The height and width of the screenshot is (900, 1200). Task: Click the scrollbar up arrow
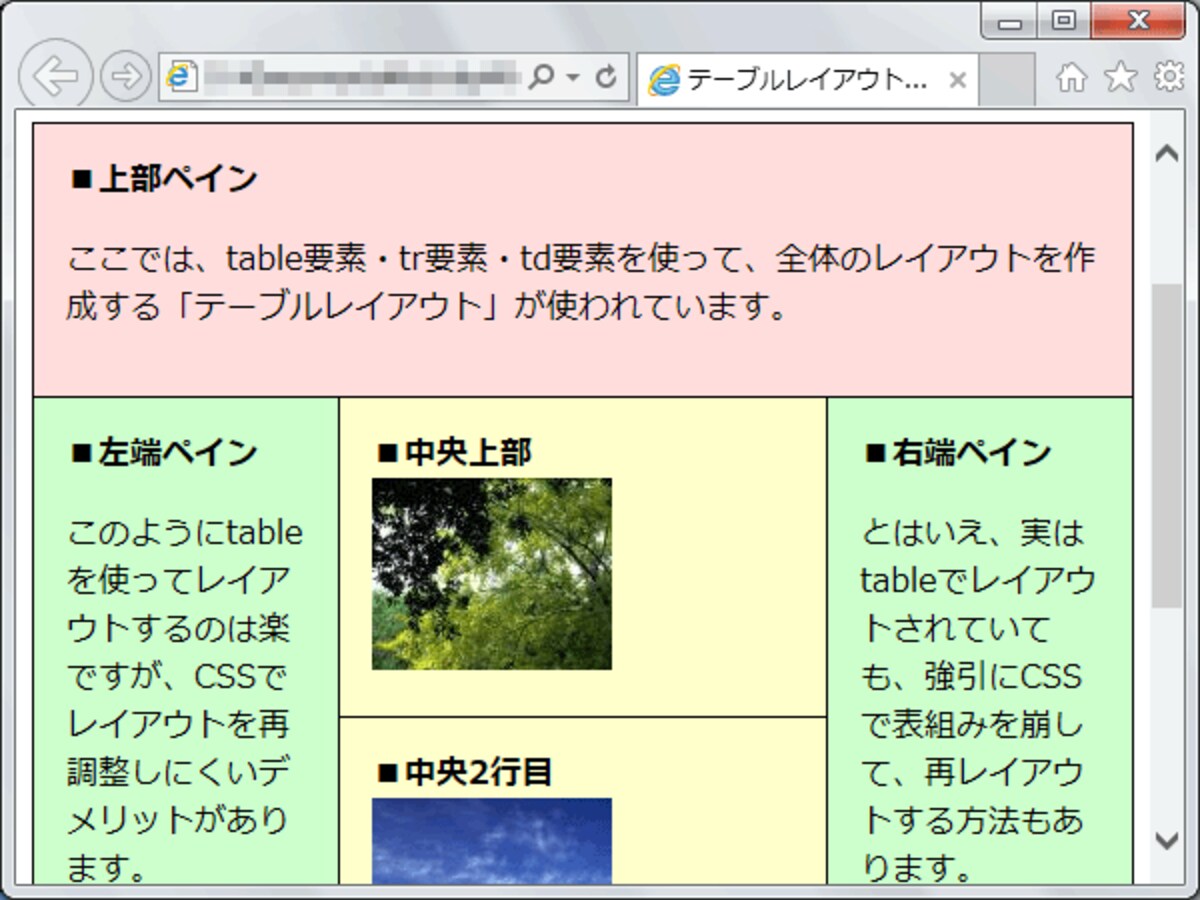click(1167, 153)
